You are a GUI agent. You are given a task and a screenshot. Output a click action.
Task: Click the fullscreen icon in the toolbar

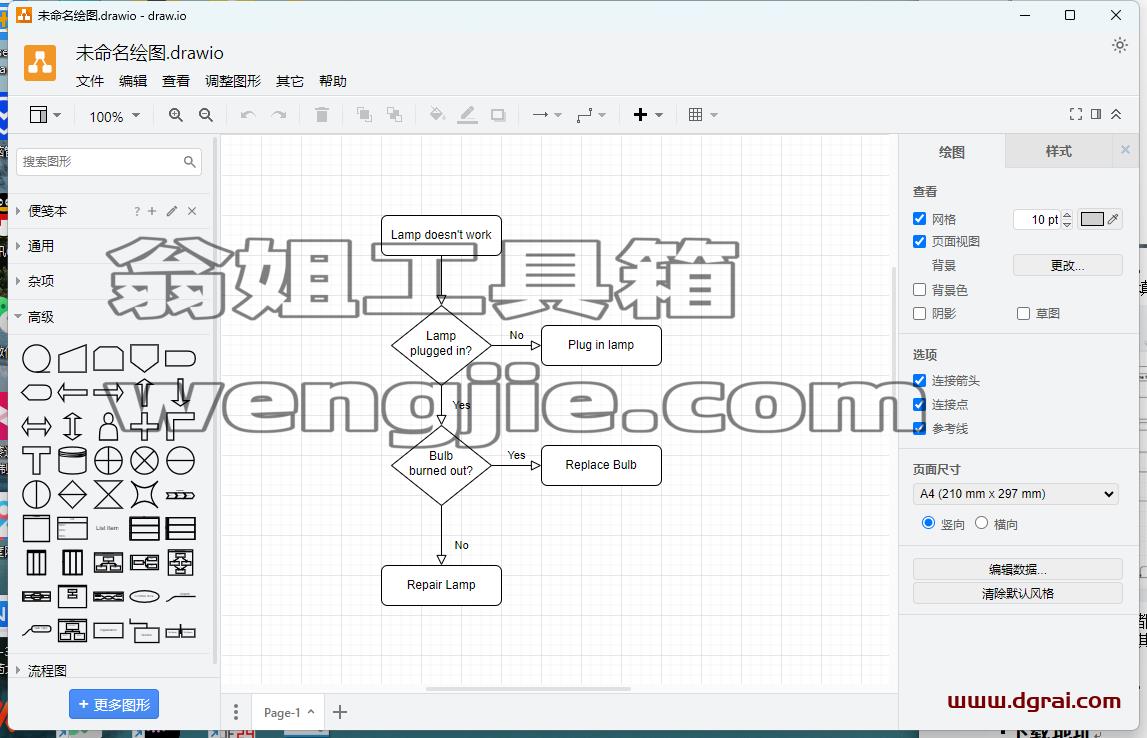coord(1075,114)
